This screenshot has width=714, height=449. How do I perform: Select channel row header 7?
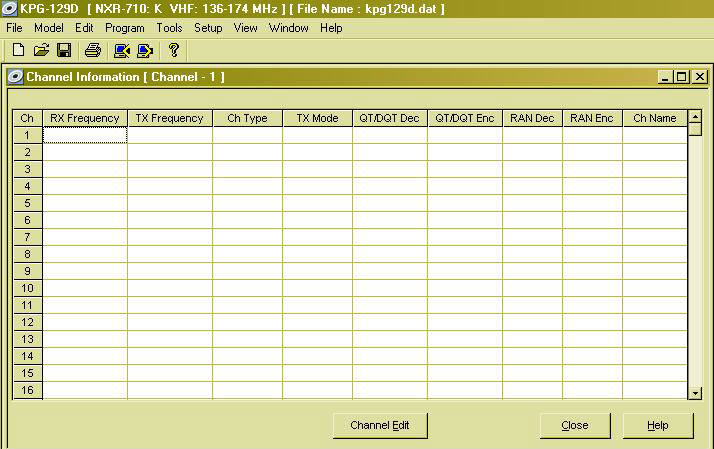(27, 237)
